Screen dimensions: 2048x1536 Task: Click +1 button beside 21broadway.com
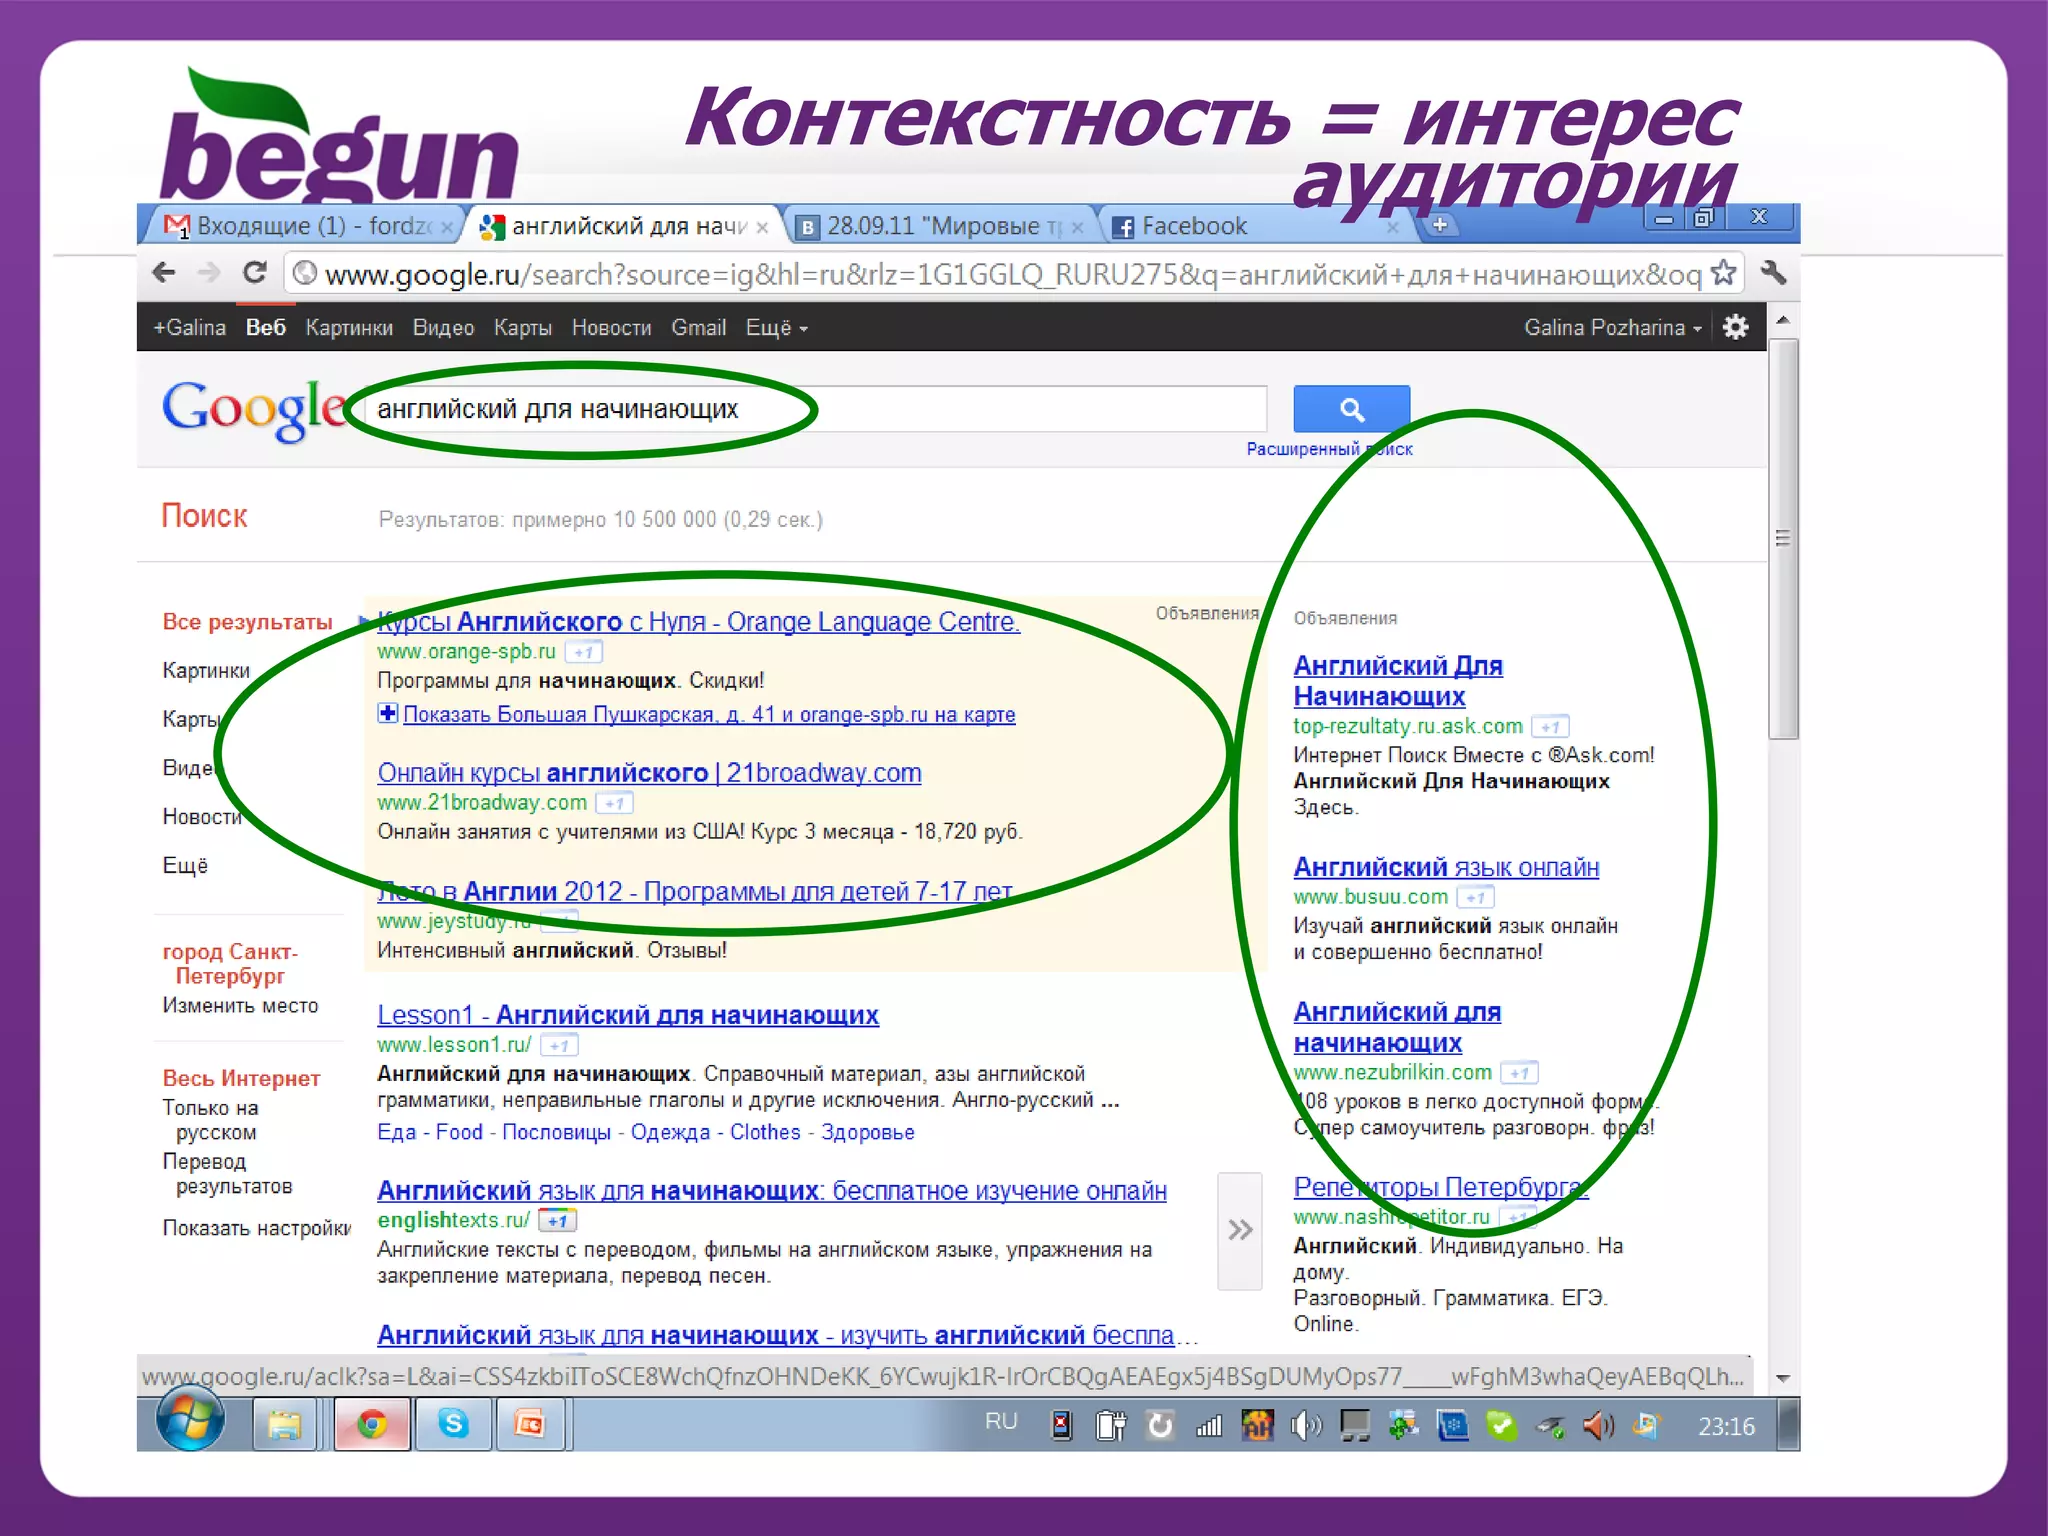pyautogui.click(x=614, y=803)
